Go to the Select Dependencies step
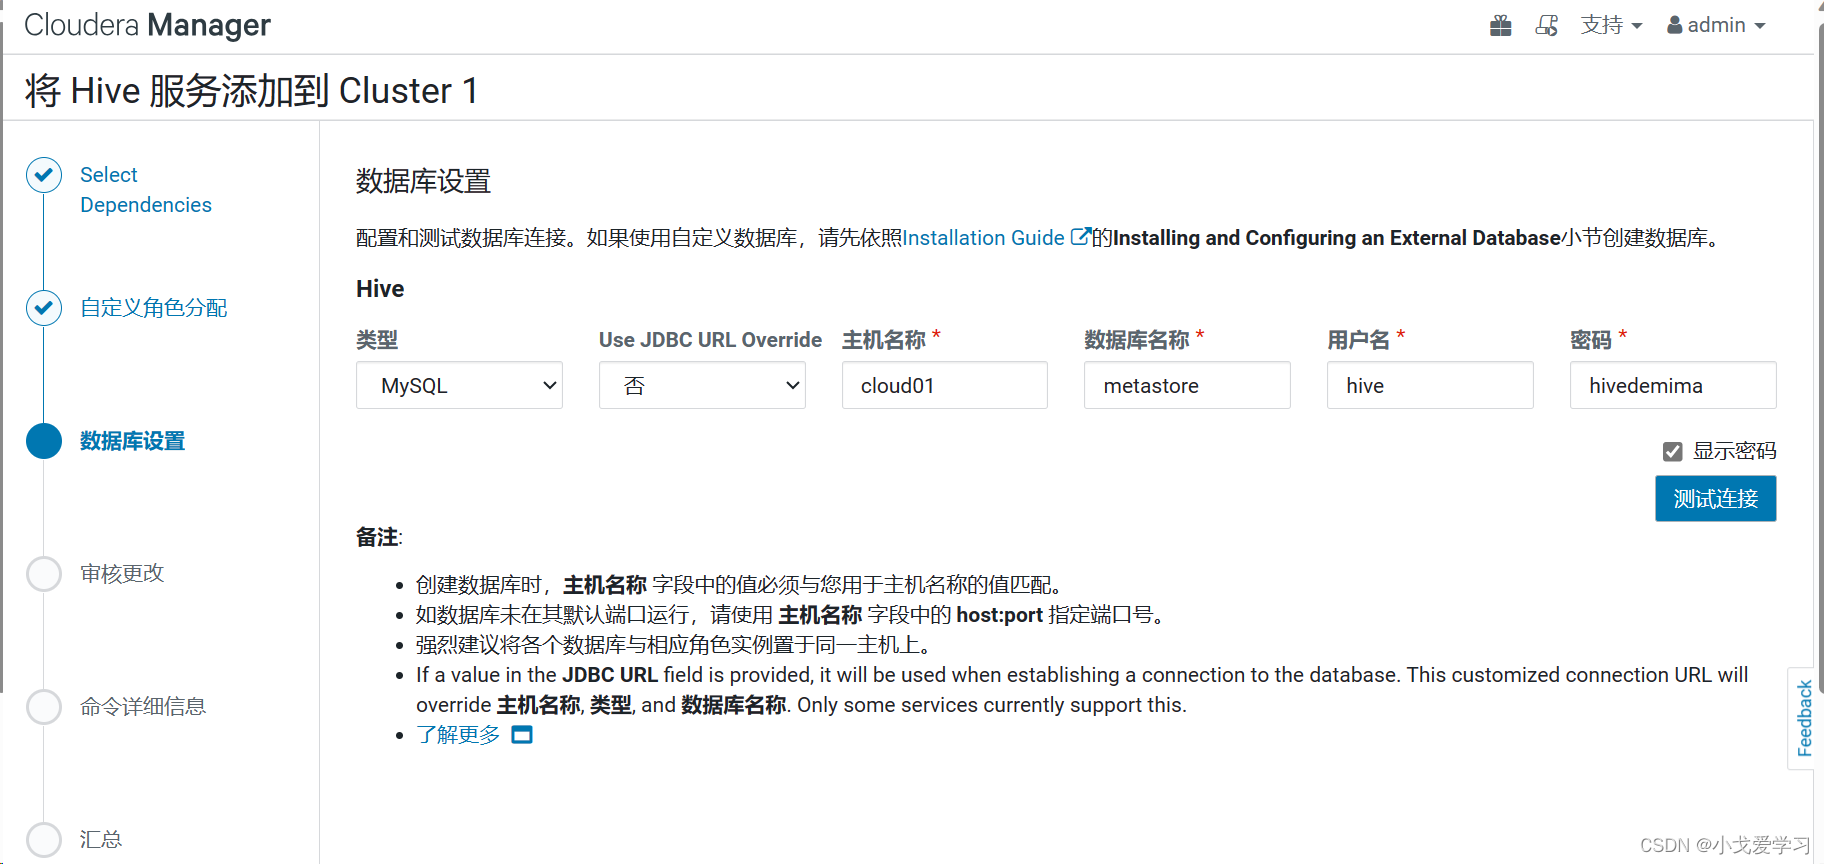1824x864 pixels. (146, 190)
